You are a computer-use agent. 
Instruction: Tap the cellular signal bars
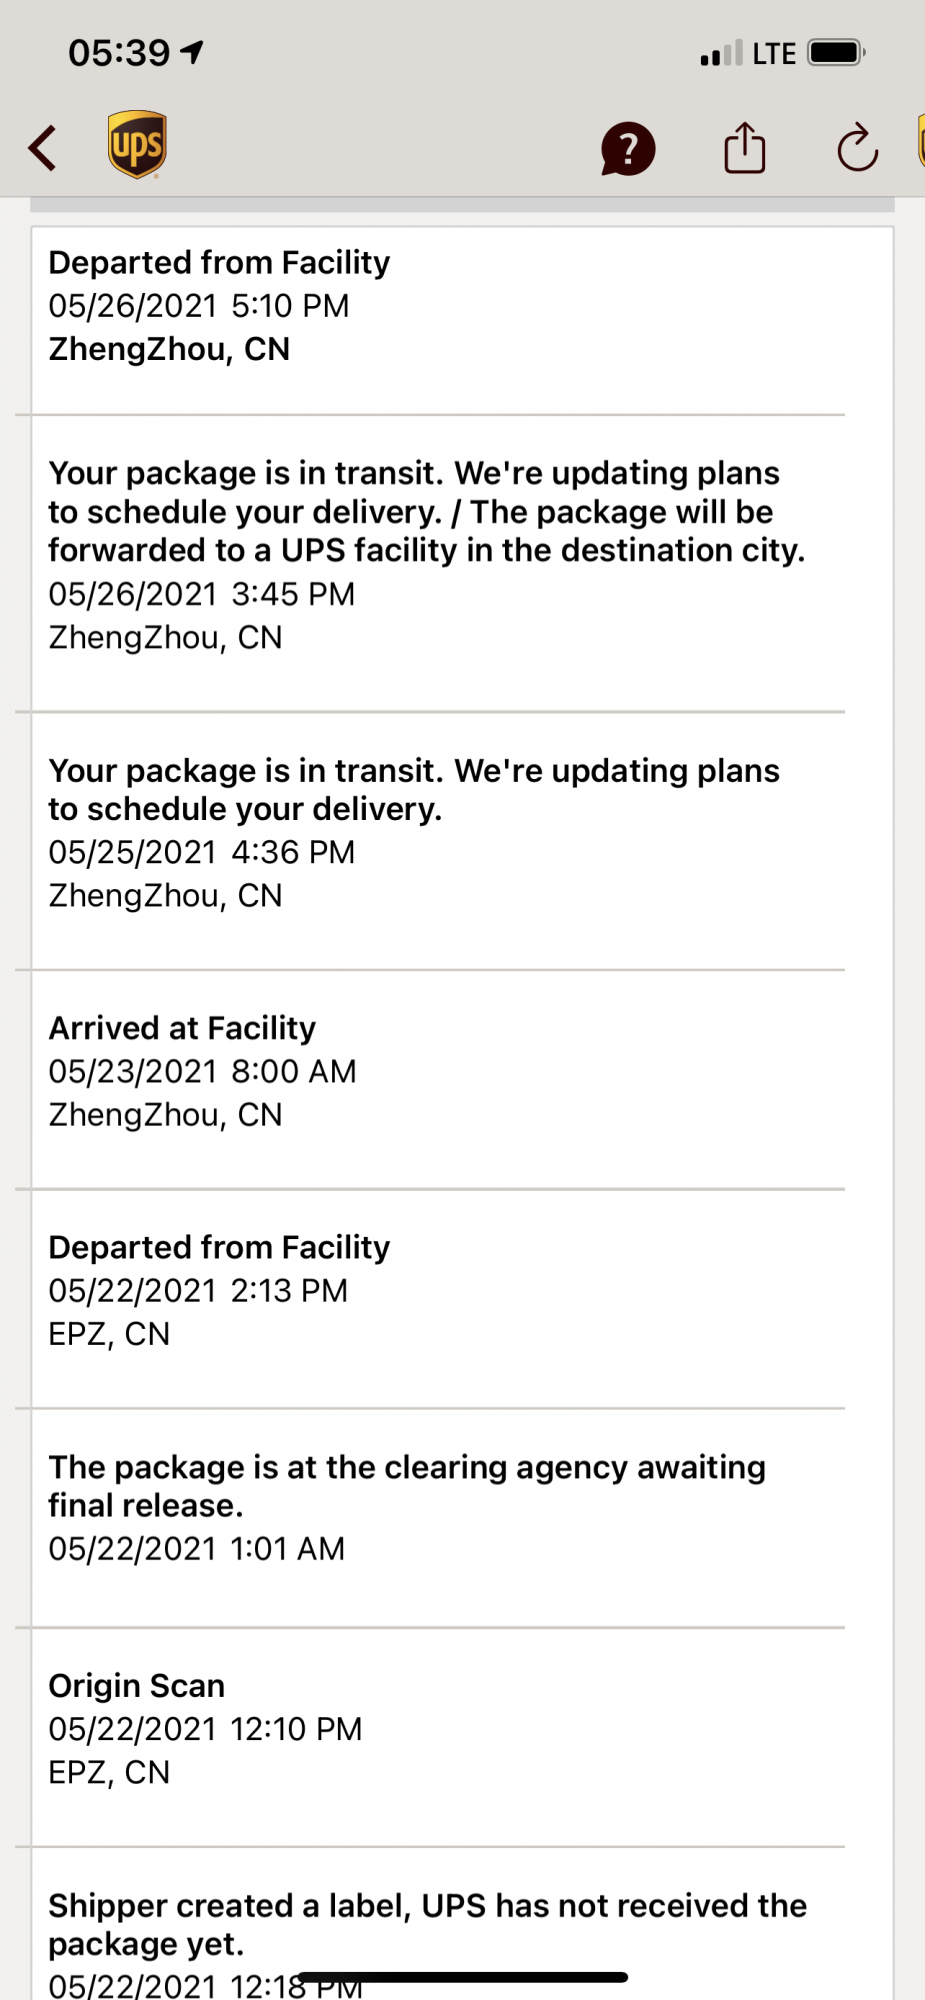721,54
